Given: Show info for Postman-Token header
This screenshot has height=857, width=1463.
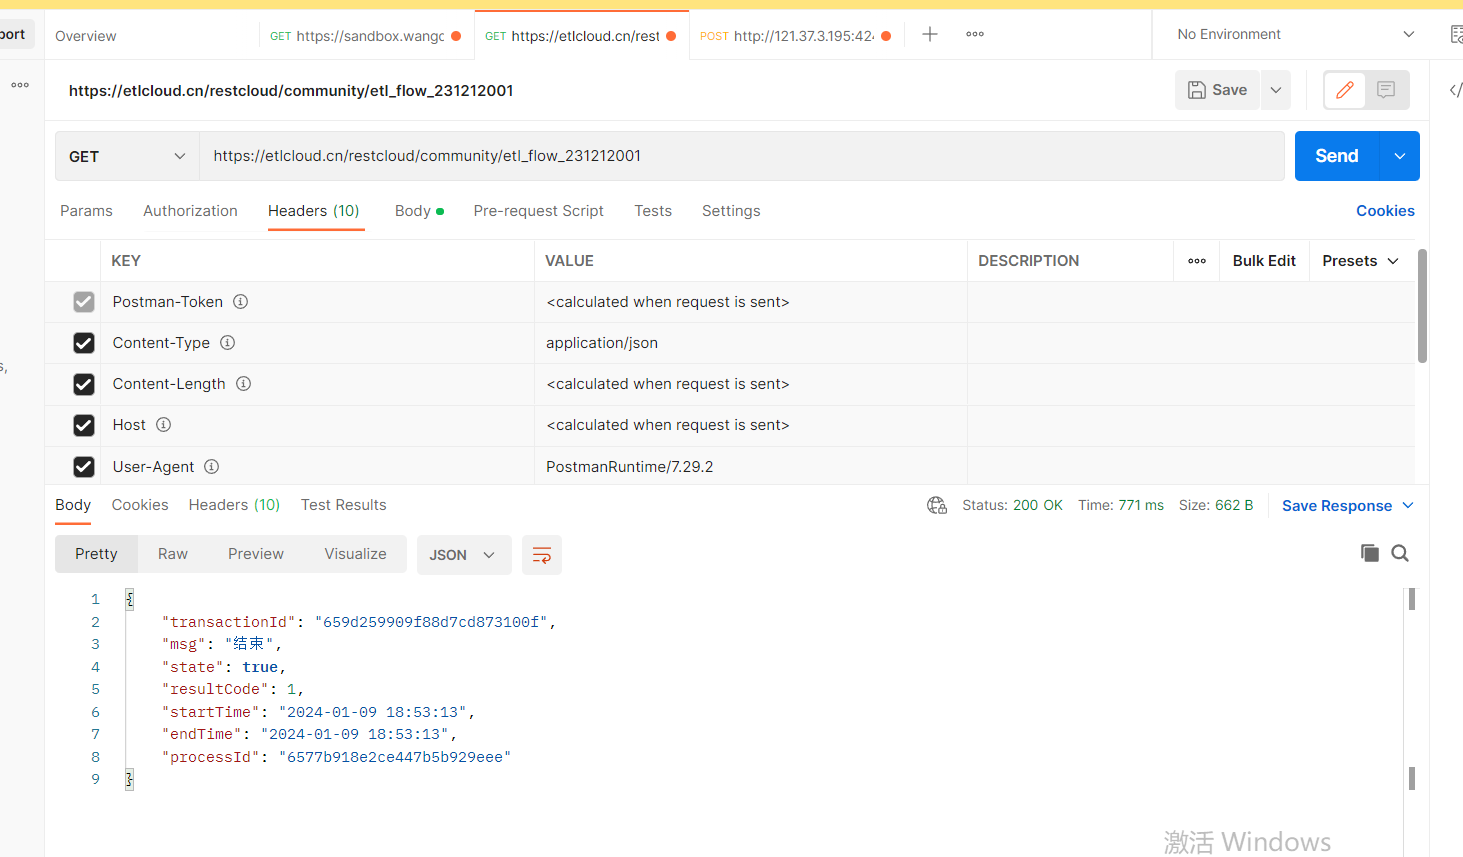Looking at the screenshot, I should 241,301.
